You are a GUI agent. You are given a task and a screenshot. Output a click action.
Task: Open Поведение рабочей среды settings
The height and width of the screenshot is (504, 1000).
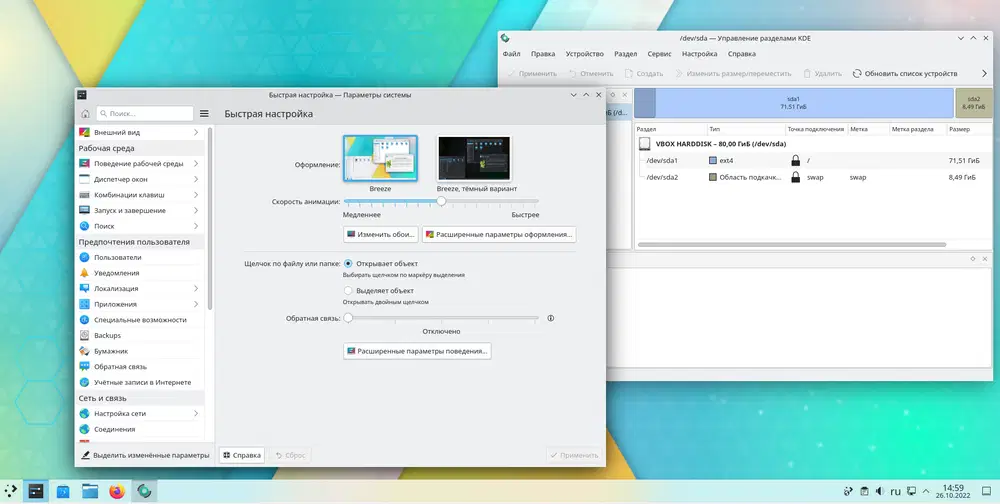pyautogui.click(x=139, y=164)
